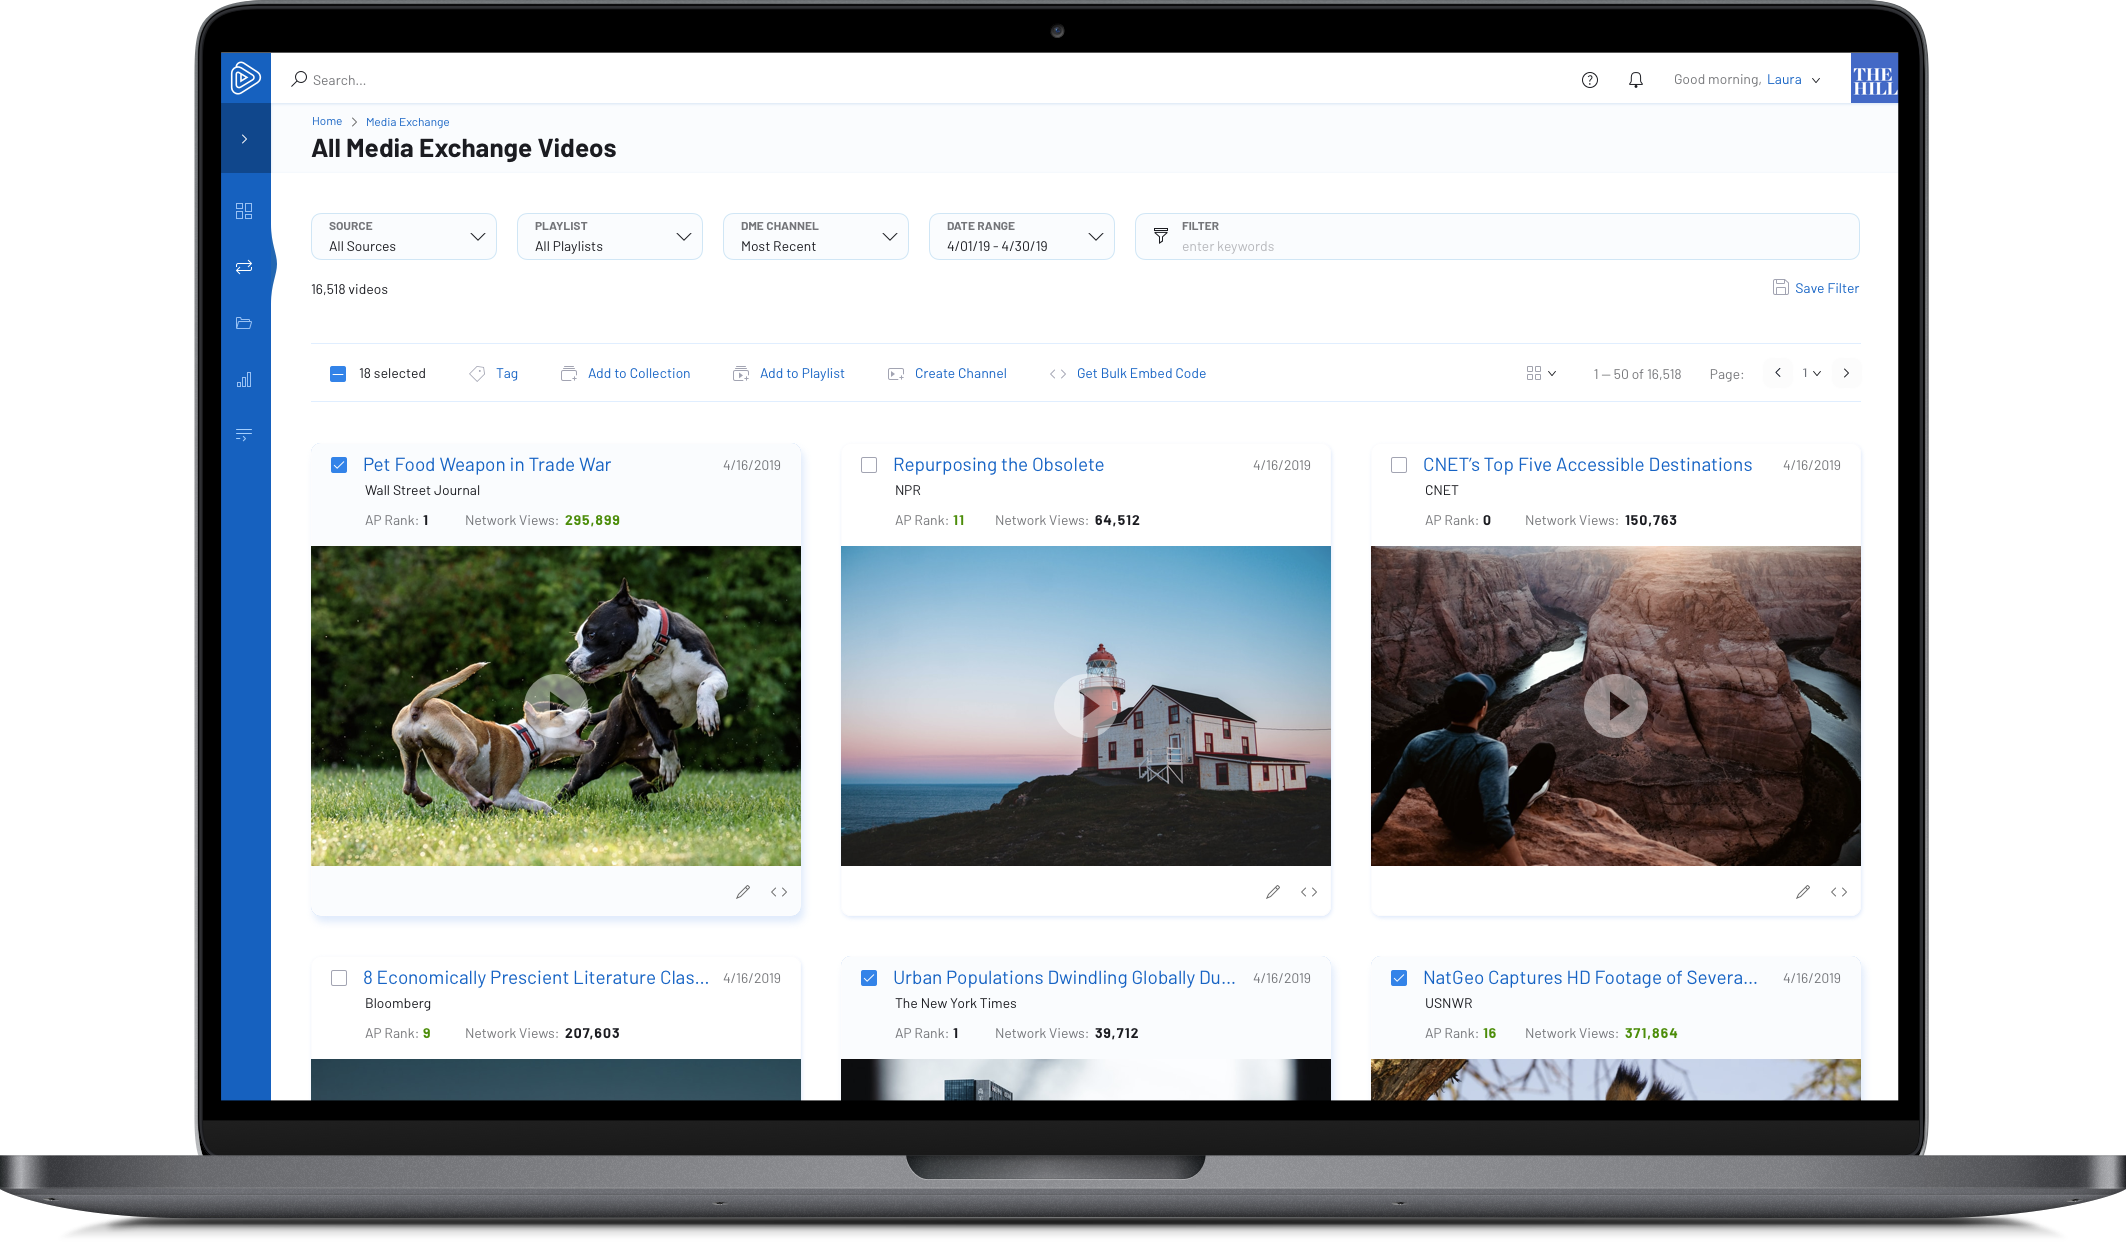Image resolution: width=2126 pixels, height=1242 pixels.
Task: Open the grid view mode dropdown
Action: (x=1541, y=373)
